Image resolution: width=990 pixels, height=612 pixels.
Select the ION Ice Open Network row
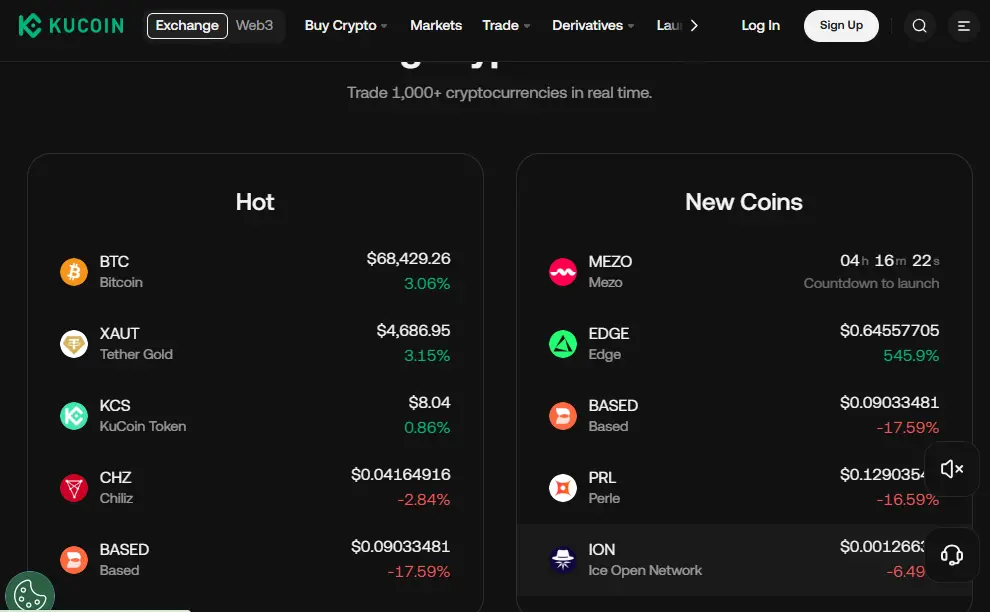coord(744,558)
